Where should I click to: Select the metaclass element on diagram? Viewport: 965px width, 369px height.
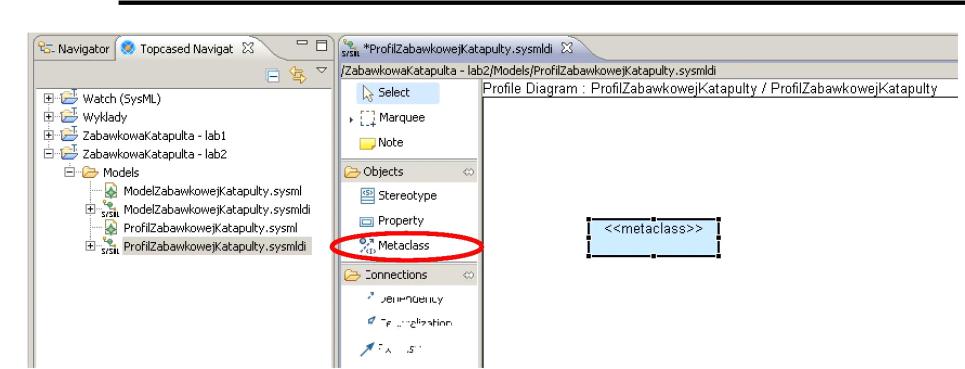(x=654, y=237)
